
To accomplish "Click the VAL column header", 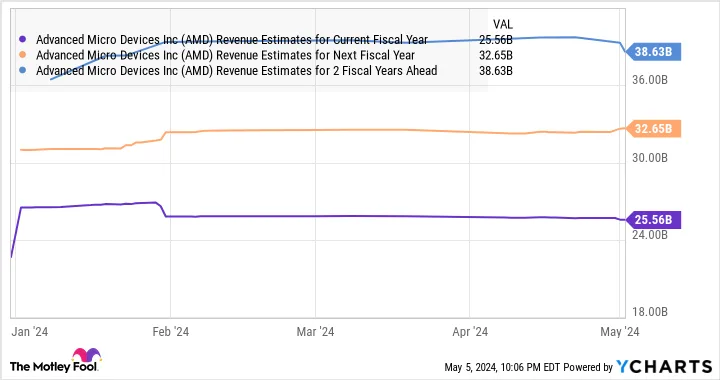I will click(x=502, y=24).
